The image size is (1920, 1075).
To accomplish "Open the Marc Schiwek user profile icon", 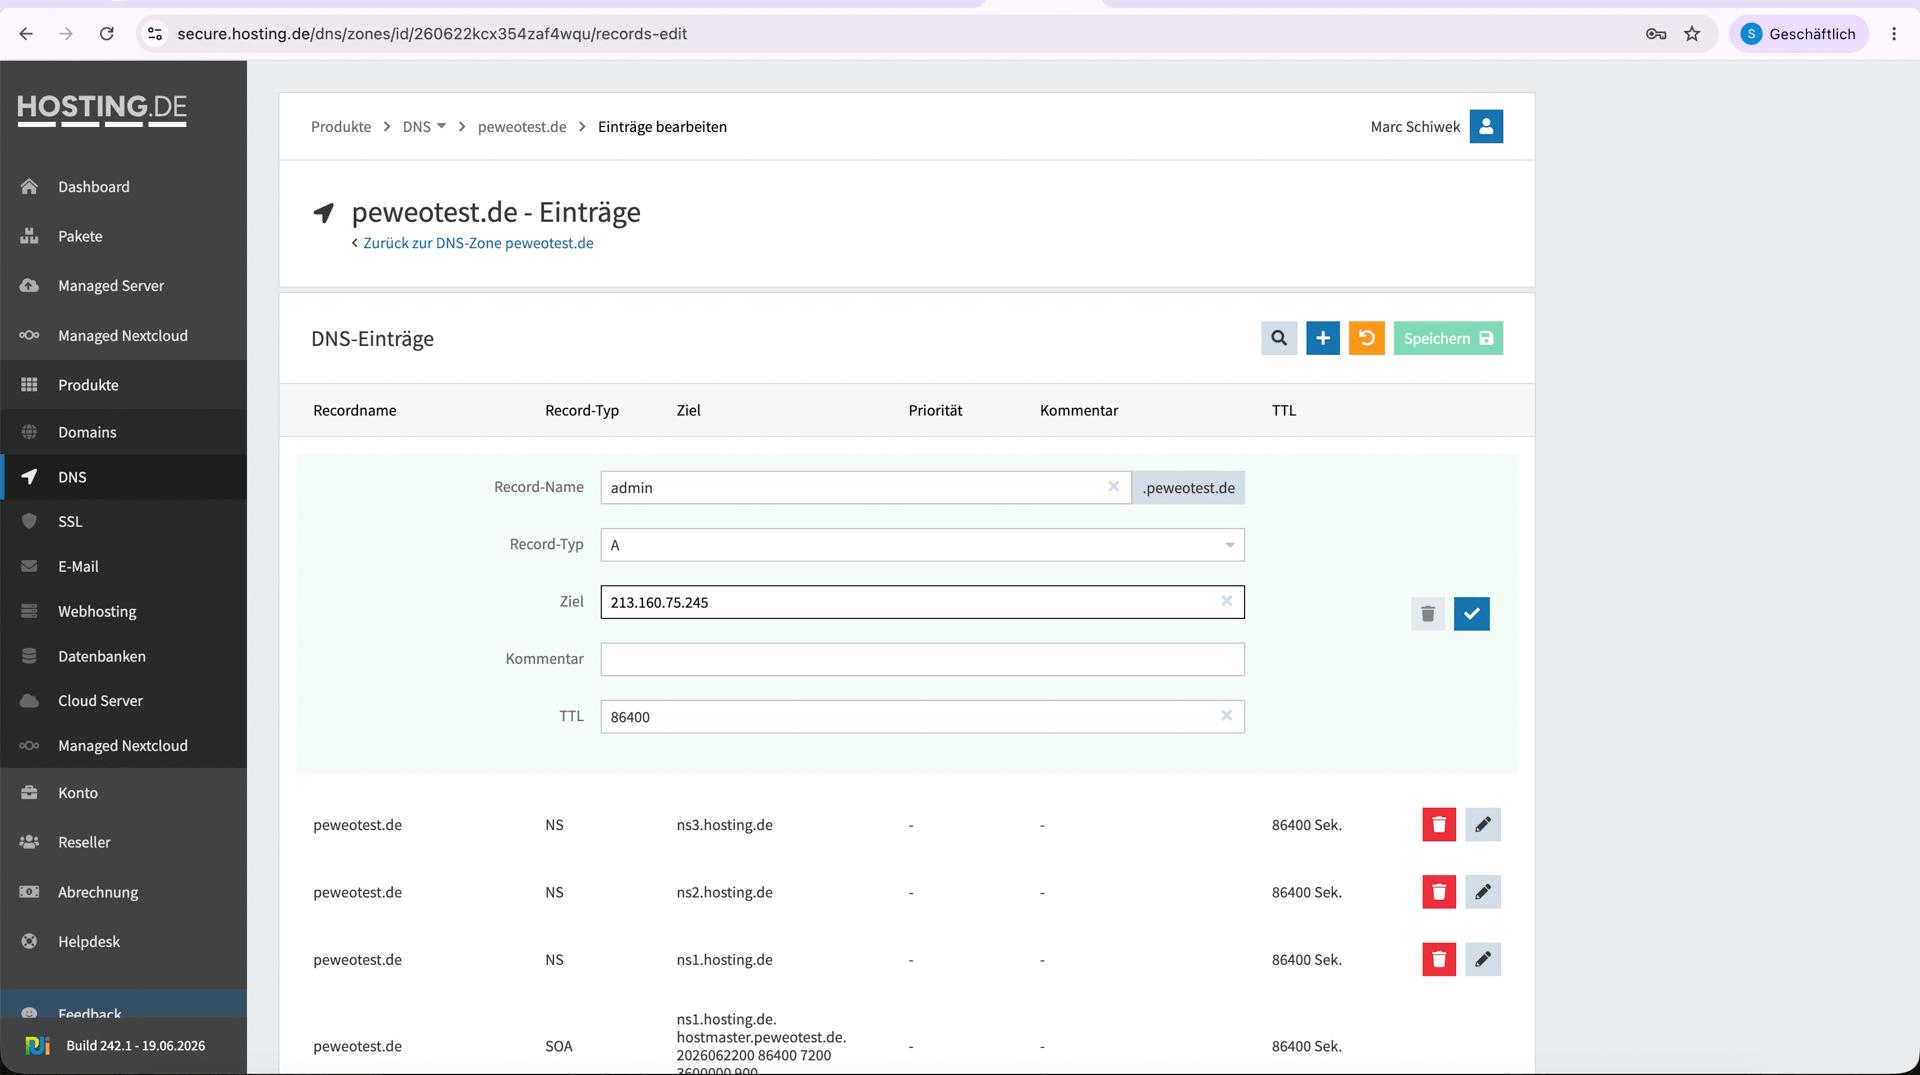I will (x=1486, y=127).
